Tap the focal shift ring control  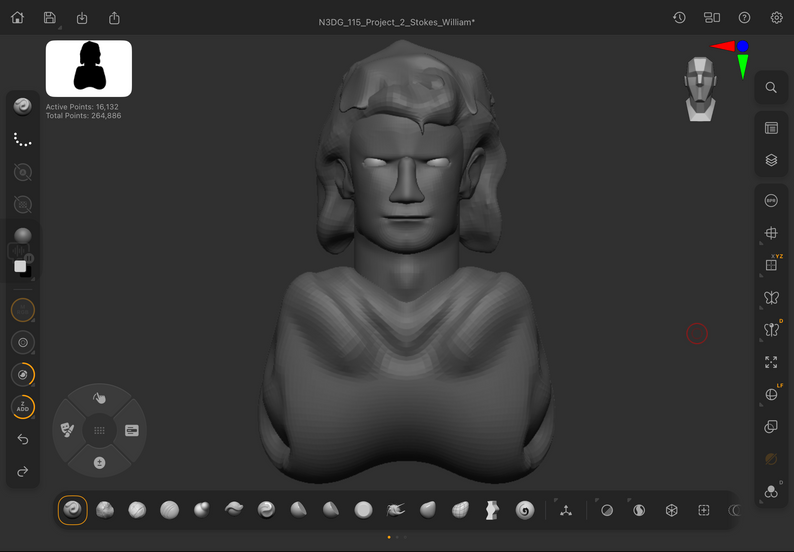[23, 342]
